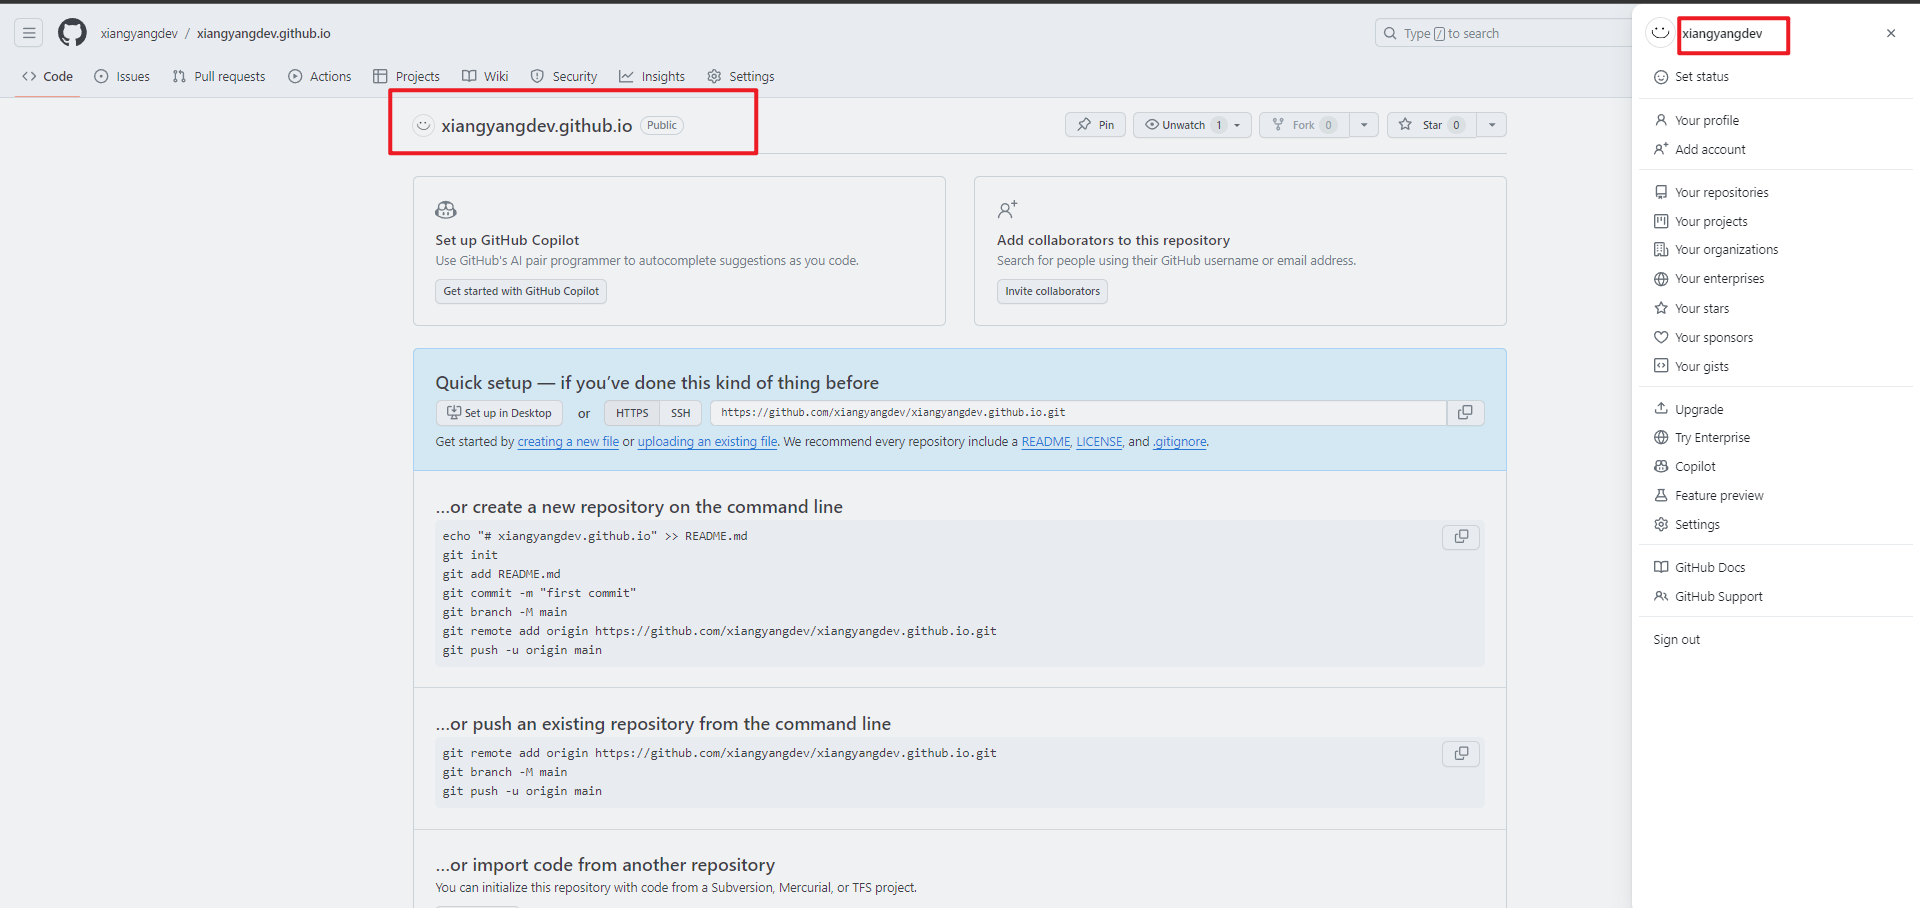Click the xiangyangdev owner breadcrumb link

pos(139,33)
